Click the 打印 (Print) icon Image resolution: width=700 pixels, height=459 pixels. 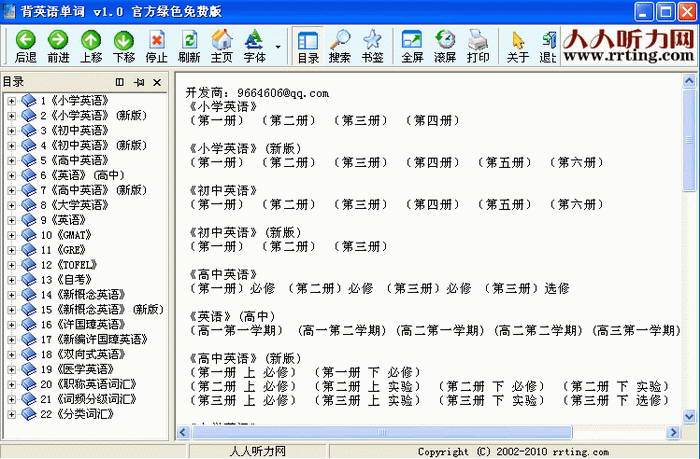click(478, 46)
